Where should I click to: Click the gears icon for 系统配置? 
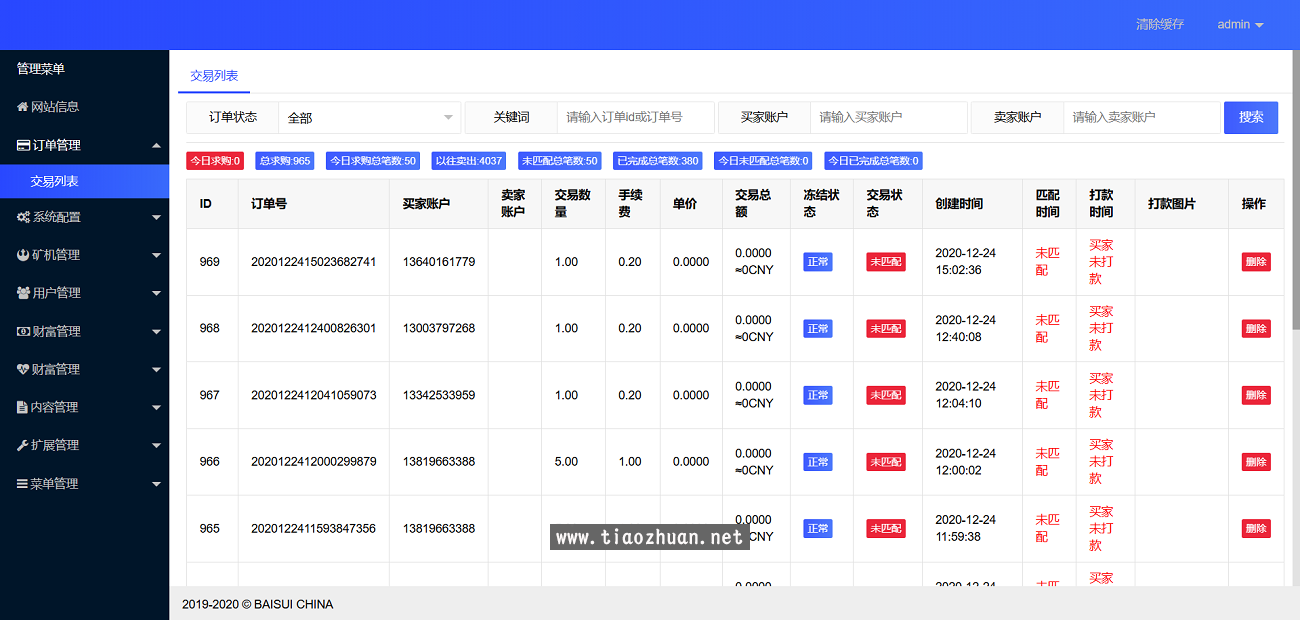(x=23, y=217)
